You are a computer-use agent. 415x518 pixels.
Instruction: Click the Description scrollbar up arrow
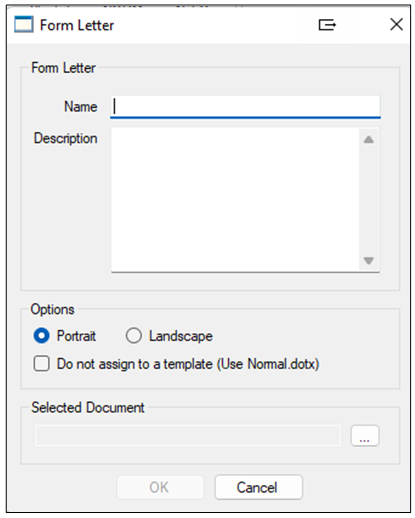point(368,139)
